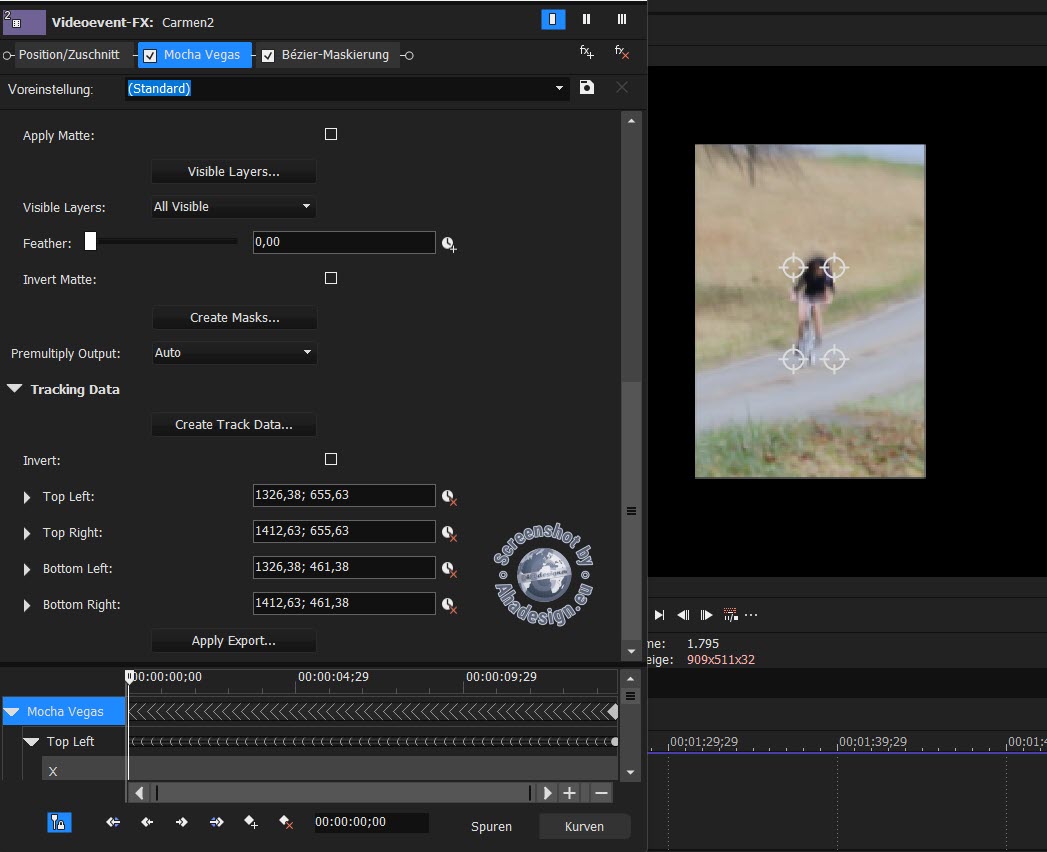1047x852 pixels.
Task: Remove animation from Top Left value
Action: [449, 496]
